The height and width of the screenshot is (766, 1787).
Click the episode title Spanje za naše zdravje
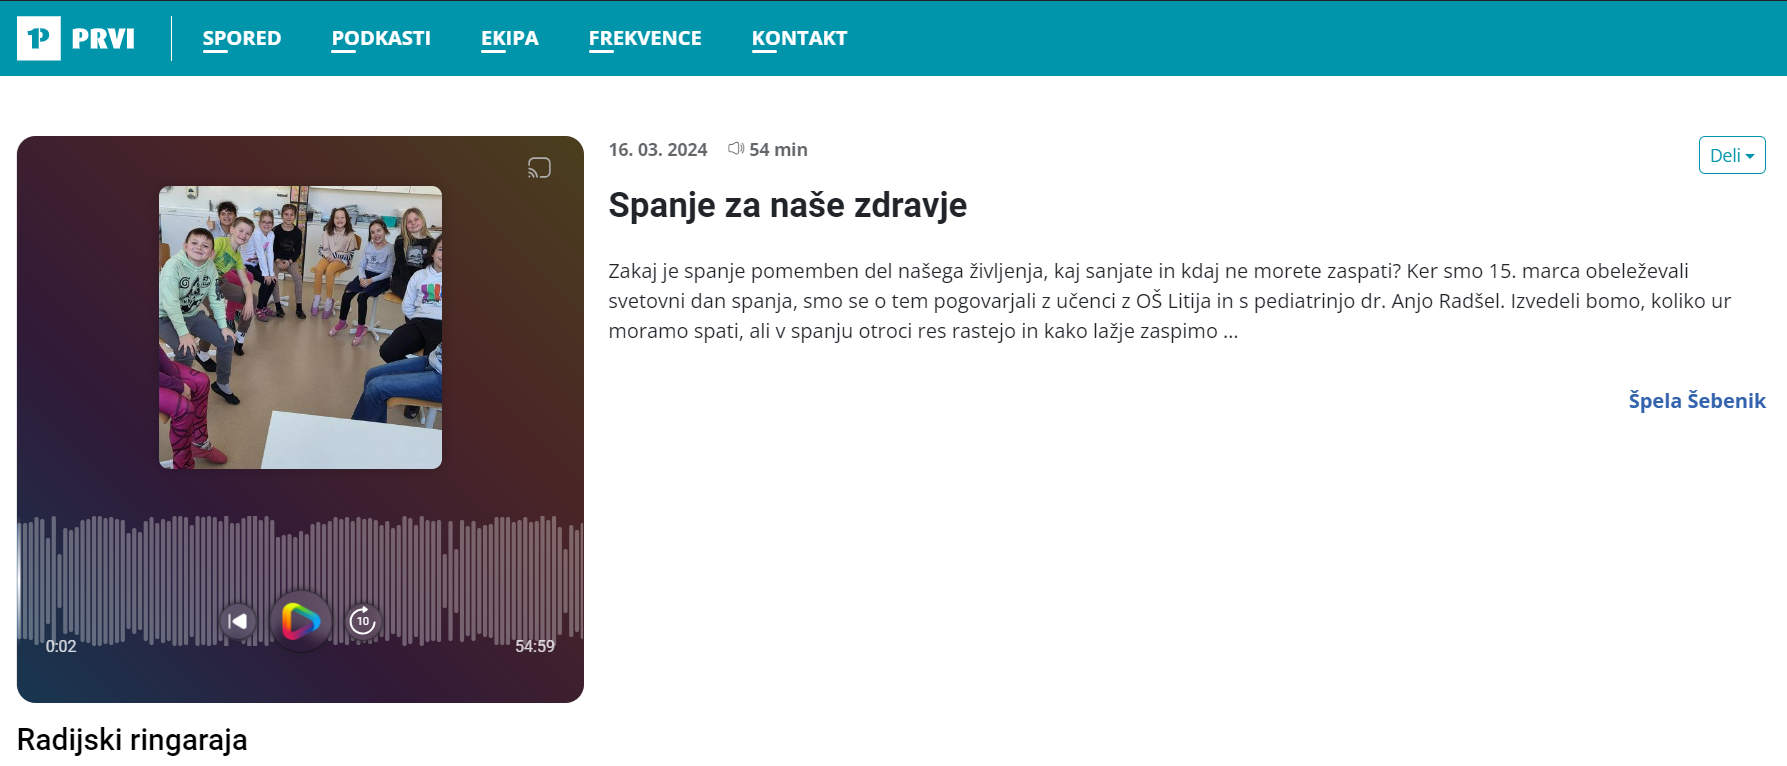(x=788, y=205)
